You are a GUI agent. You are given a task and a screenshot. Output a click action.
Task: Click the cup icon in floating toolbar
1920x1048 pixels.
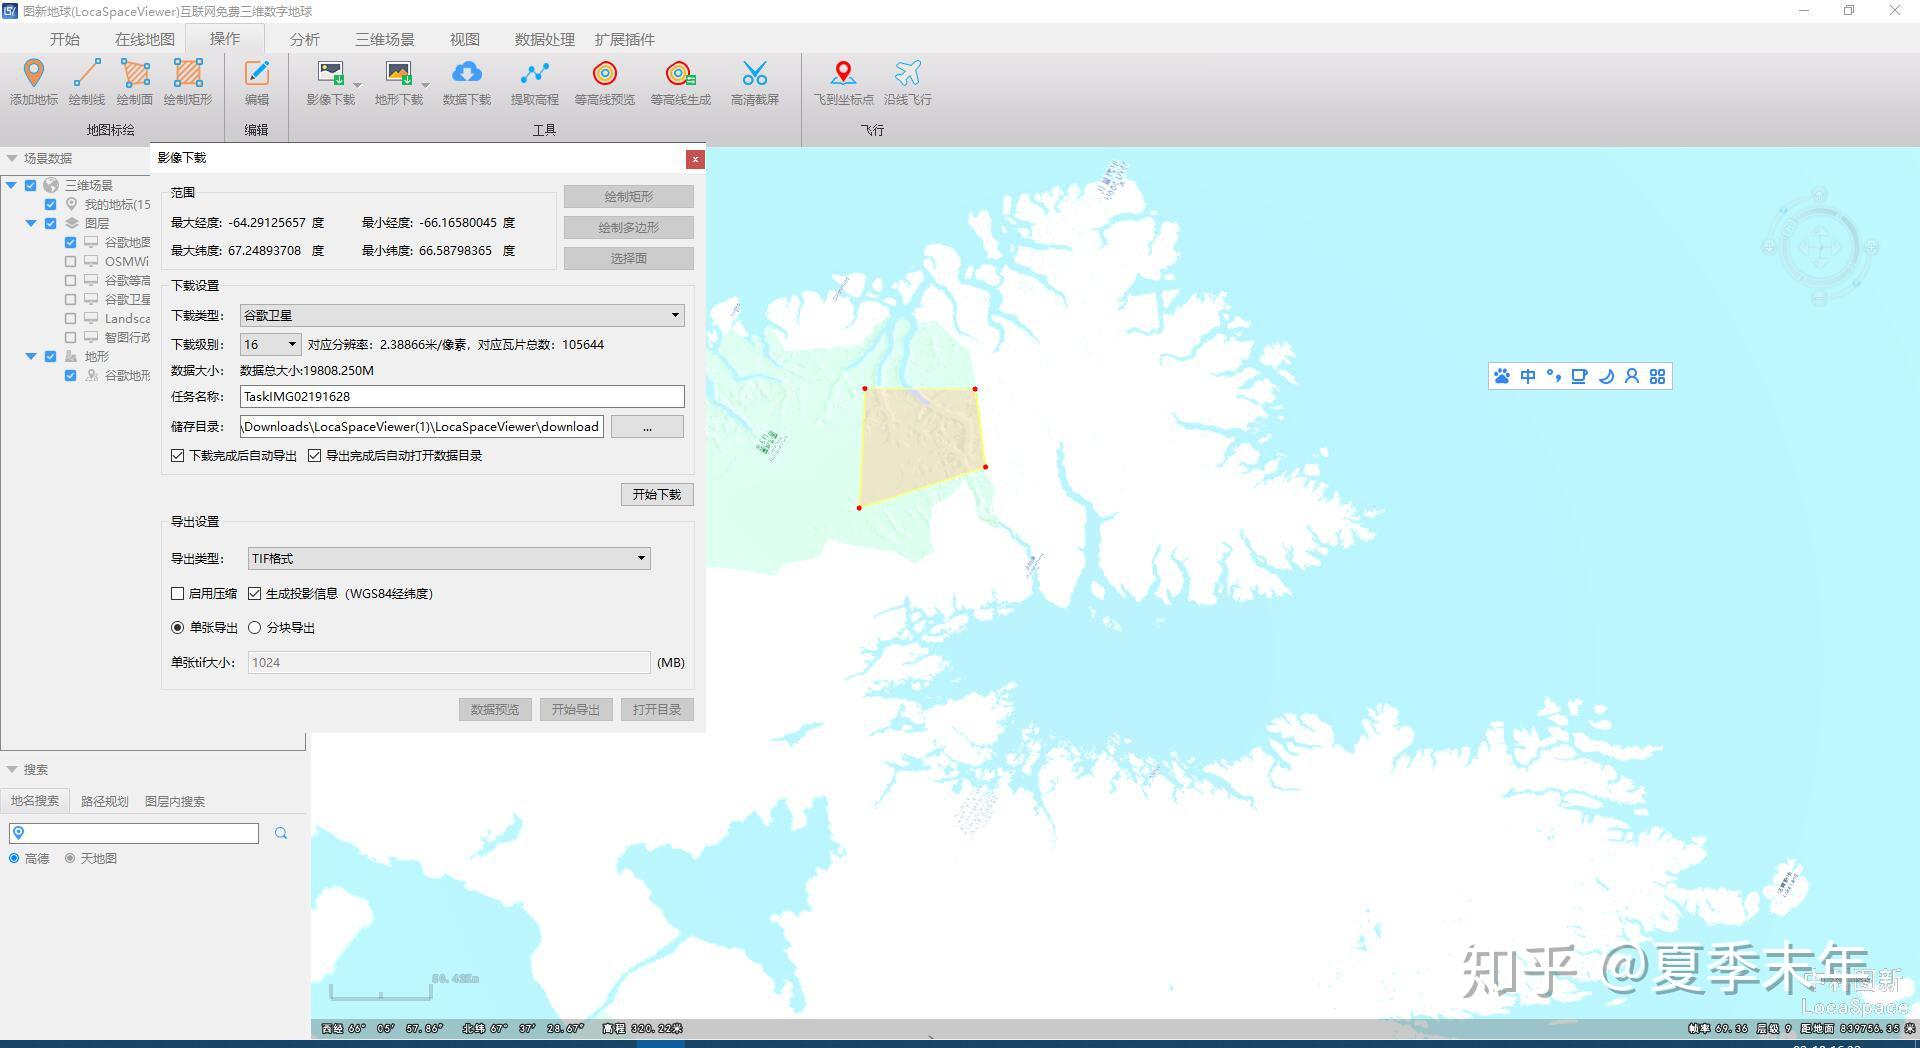[x=1579, y=376]
